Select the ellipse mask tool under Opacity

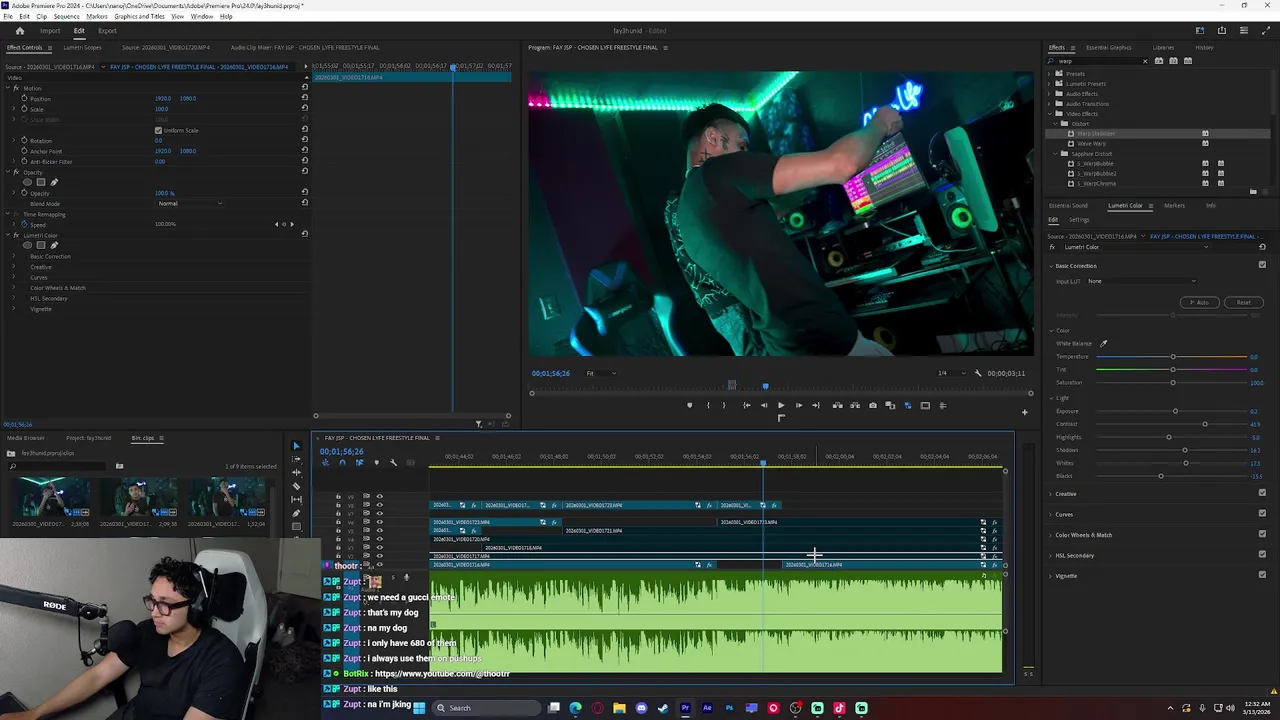click(28, 182)
